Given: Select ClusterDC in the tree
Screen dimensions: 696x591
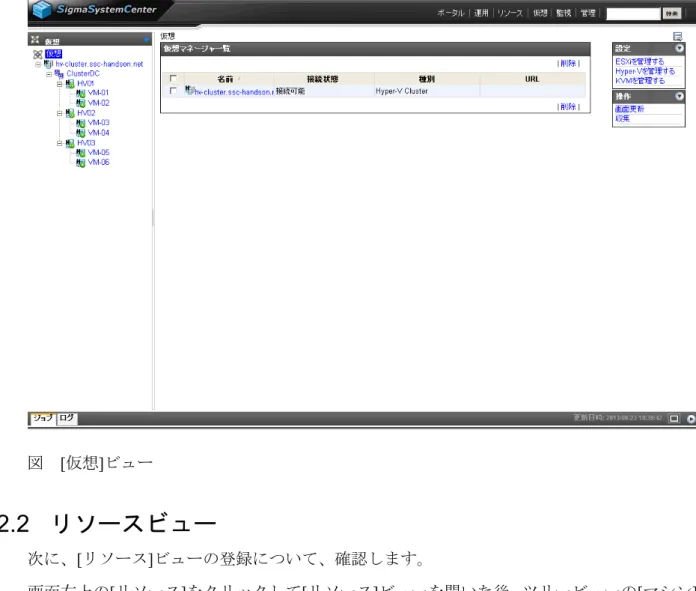Looking at the screenshot, I should tap(83, 74).
